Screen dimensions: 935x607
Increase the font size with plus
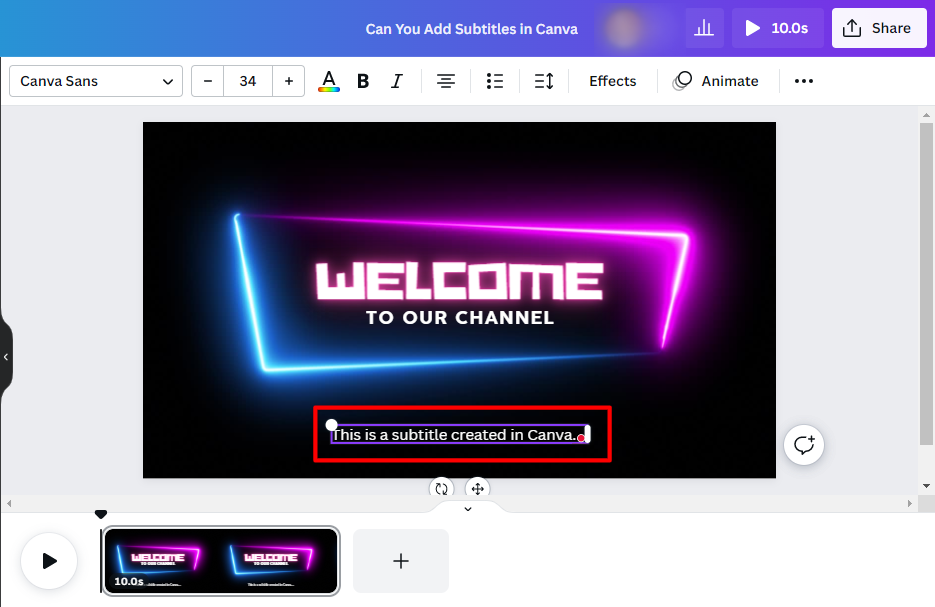288,81
